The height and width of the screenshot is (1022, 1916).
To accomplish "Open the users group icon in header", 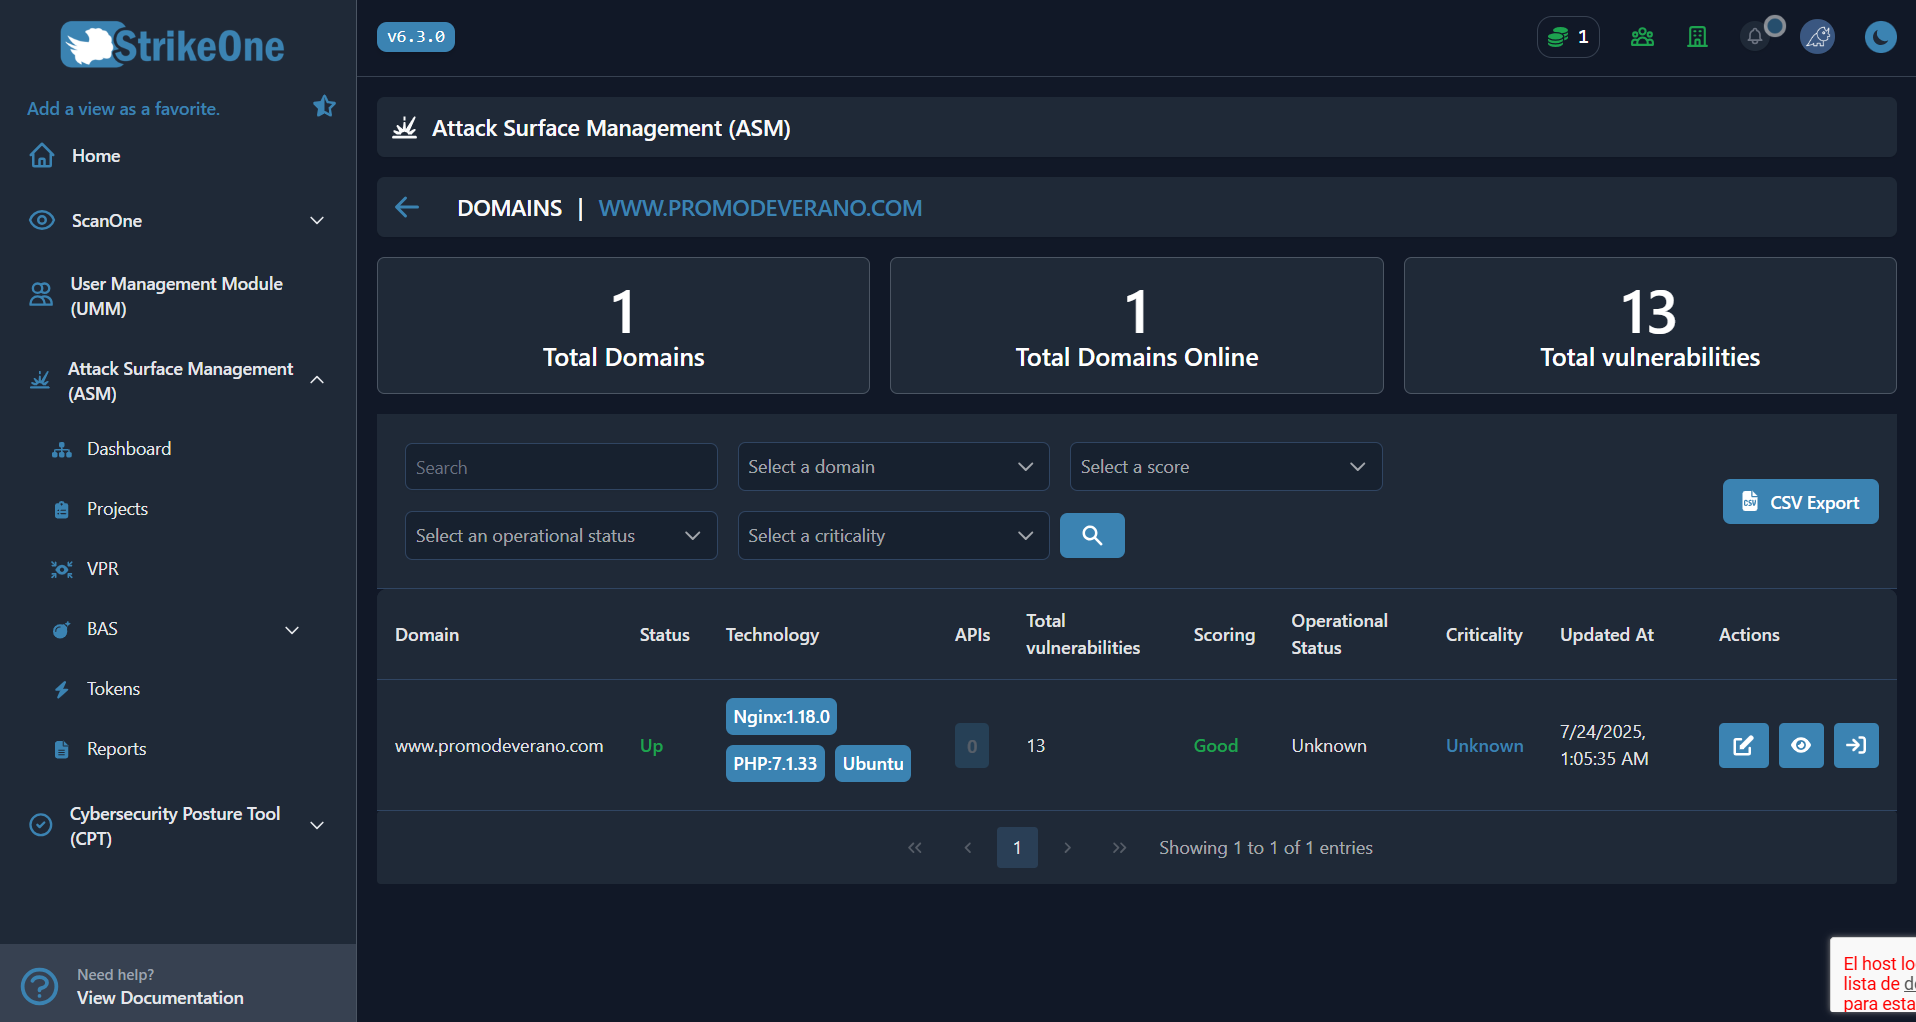I will tap(1642, 37).
